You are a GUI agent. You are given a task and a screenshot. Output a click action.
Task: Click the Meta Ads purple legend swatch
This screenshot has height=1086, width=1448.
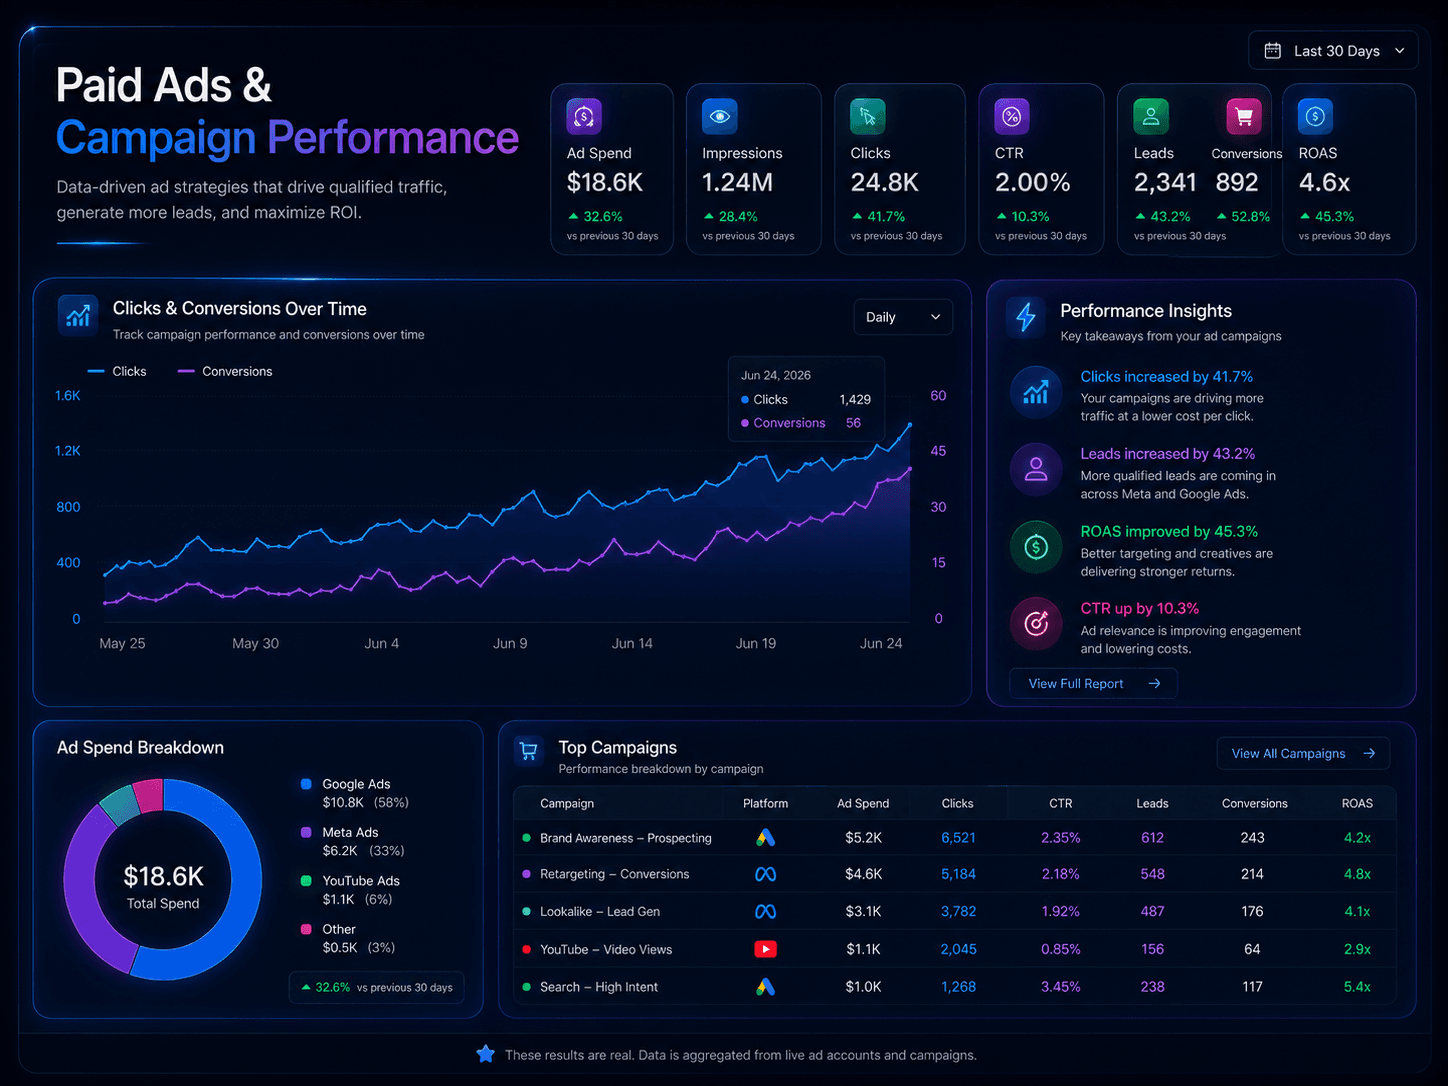pos(306,832)
